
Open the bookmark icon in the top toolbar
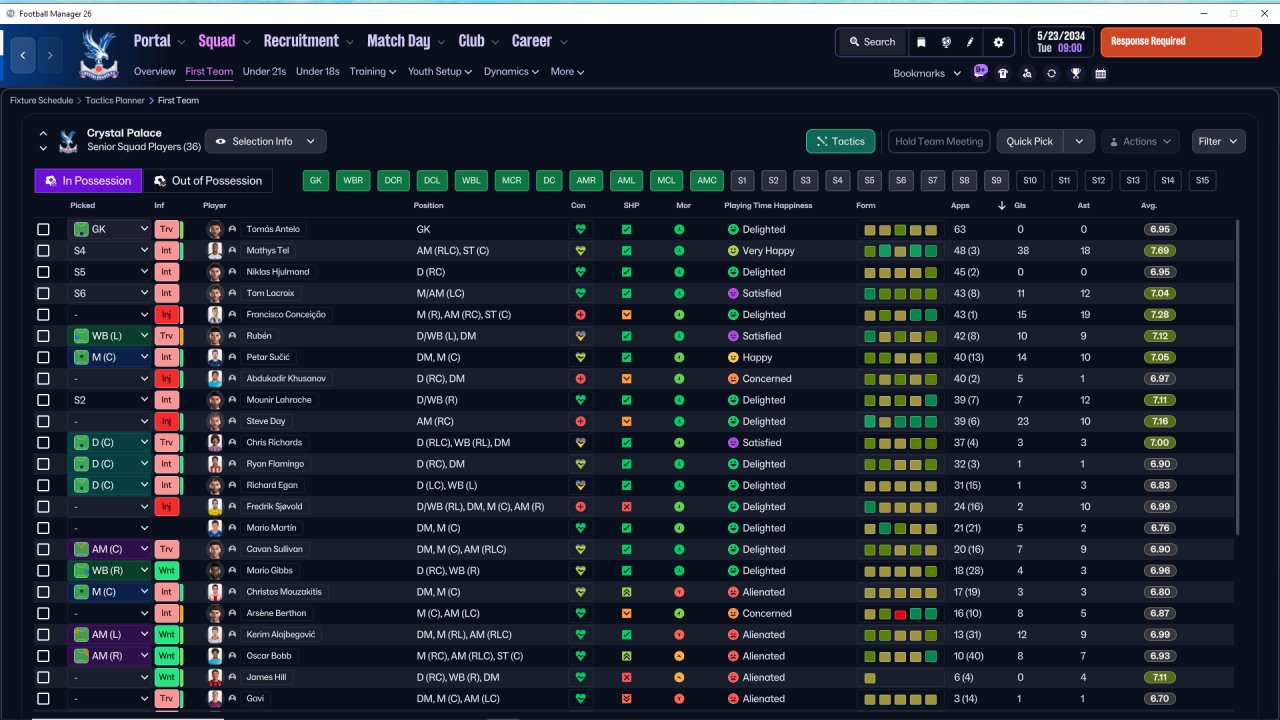pos(921,42)
